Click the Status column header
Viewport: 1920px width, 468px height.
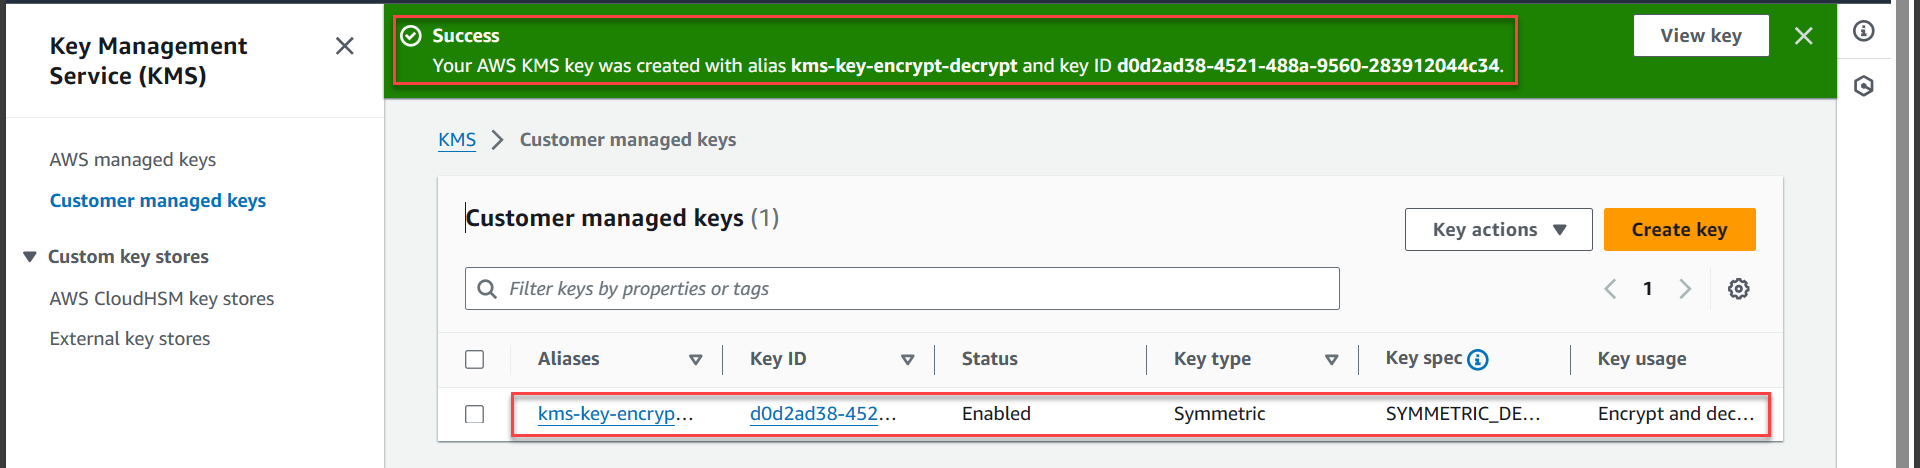[x=990, y=359]
